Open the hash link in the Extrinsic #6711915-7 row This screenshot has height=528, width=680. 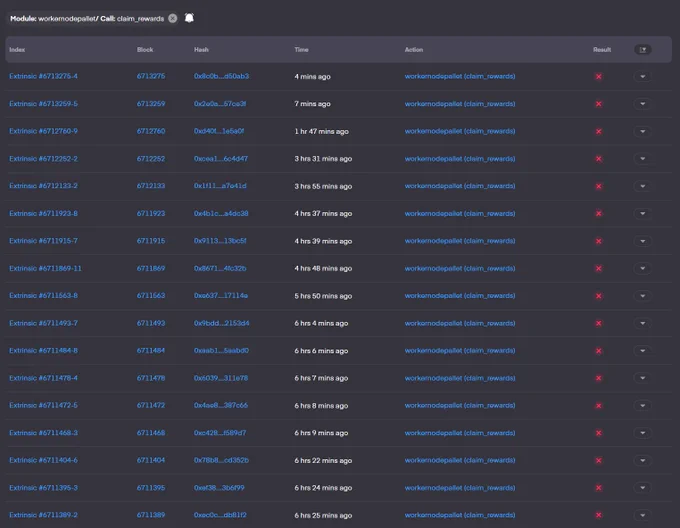(x=220, y=241)
